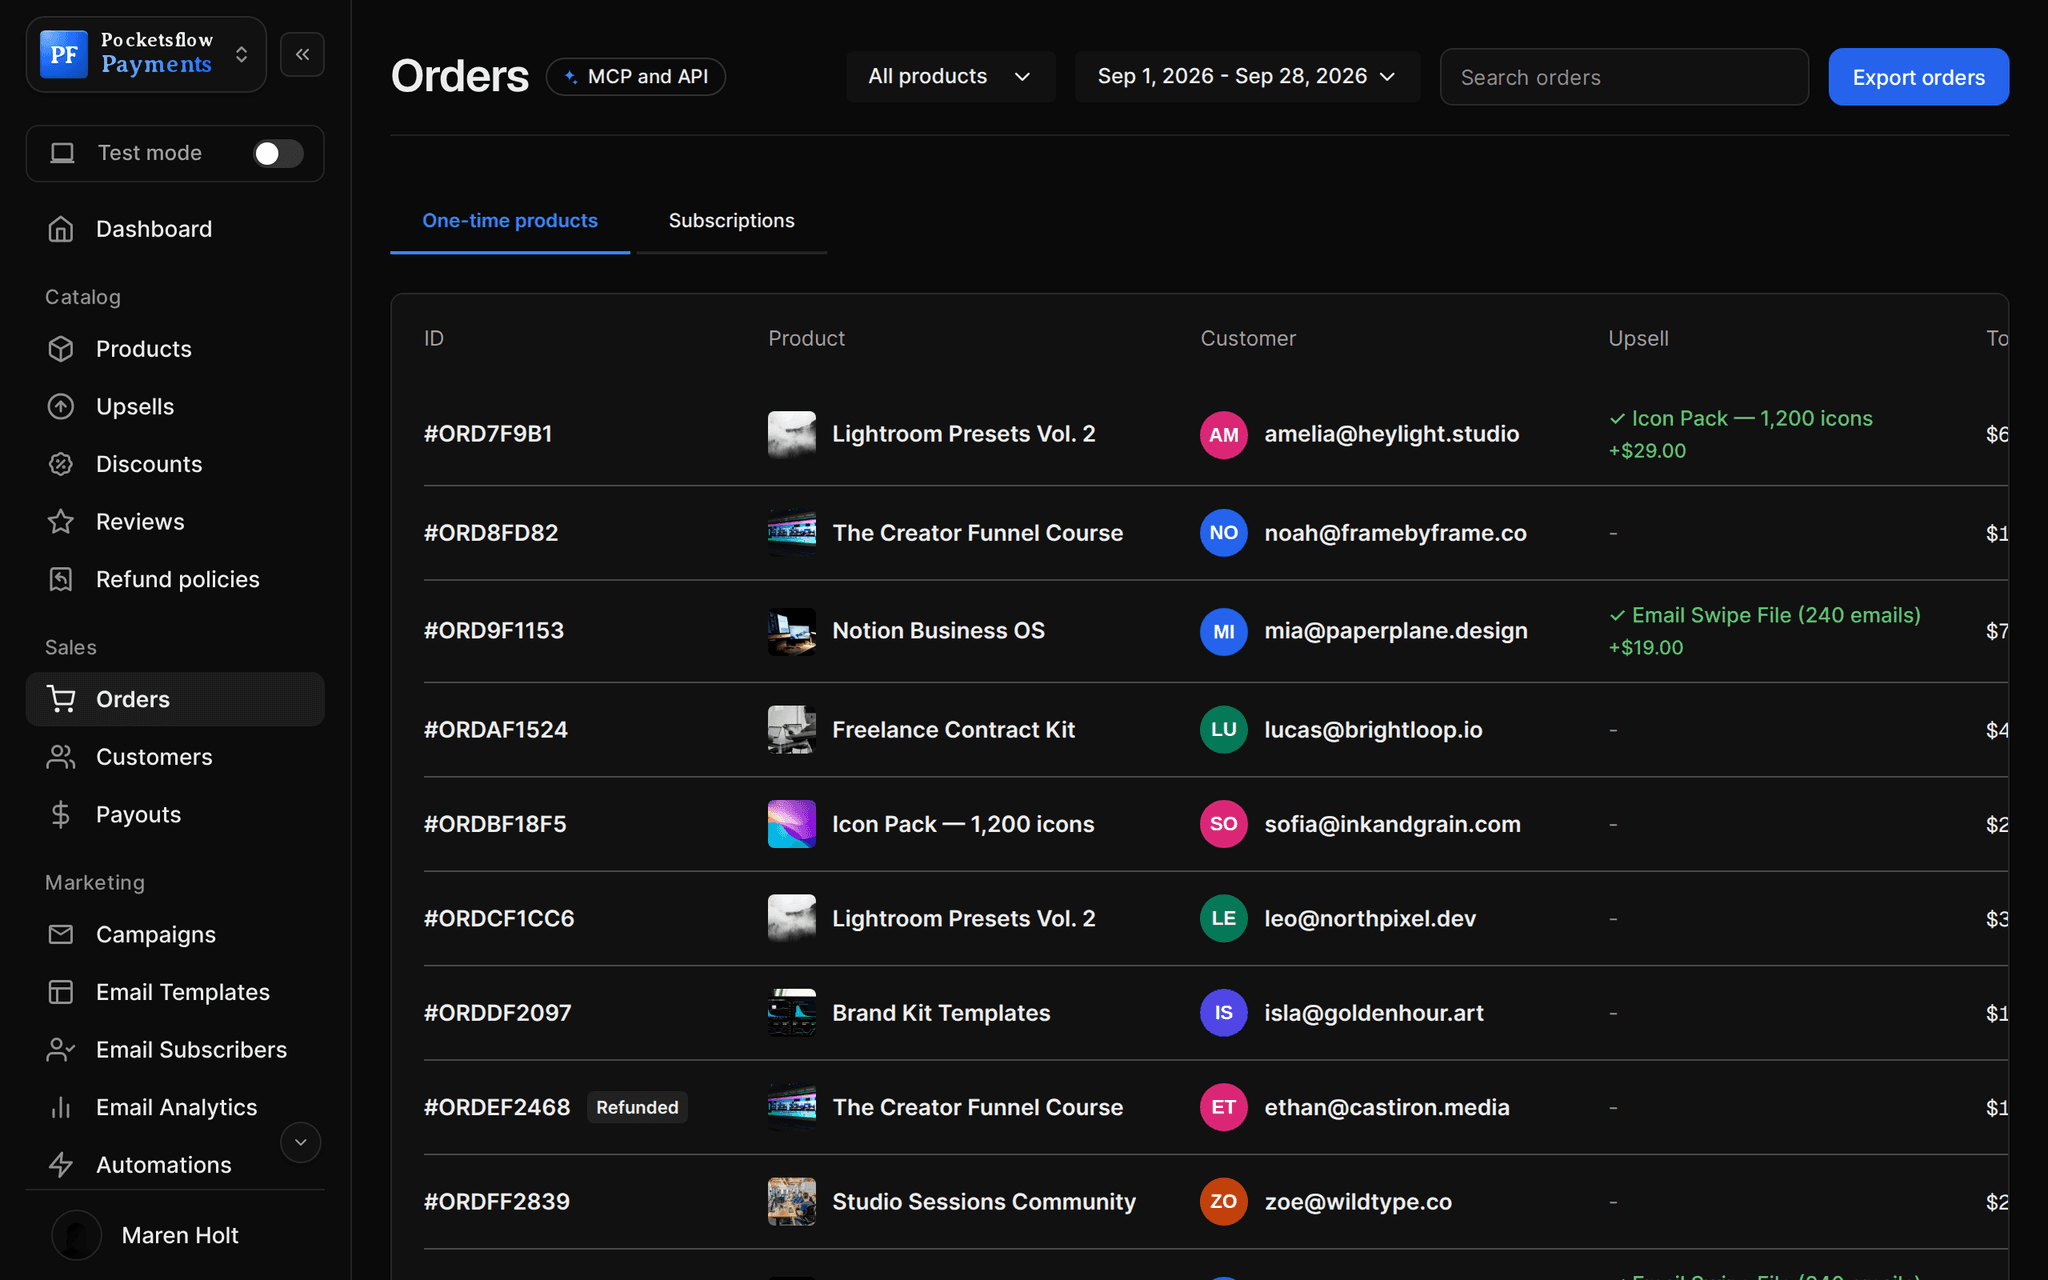The width and height of the screenshot is (2048, 1280).
Task: Click customer email noah@framebyframe.co
Action: [x=1395, y=533]
